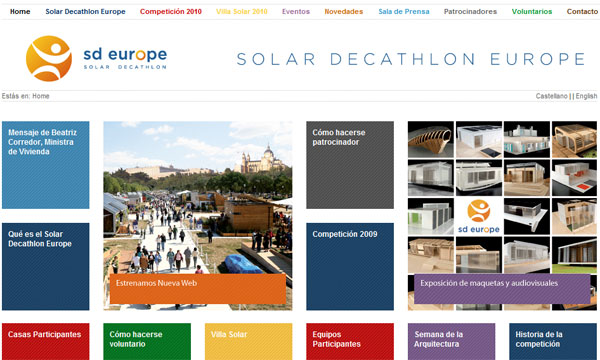Viewport: 600px width, 360px height.
Task: Go to Villa Solar 2010 menu
Action: 242,11
